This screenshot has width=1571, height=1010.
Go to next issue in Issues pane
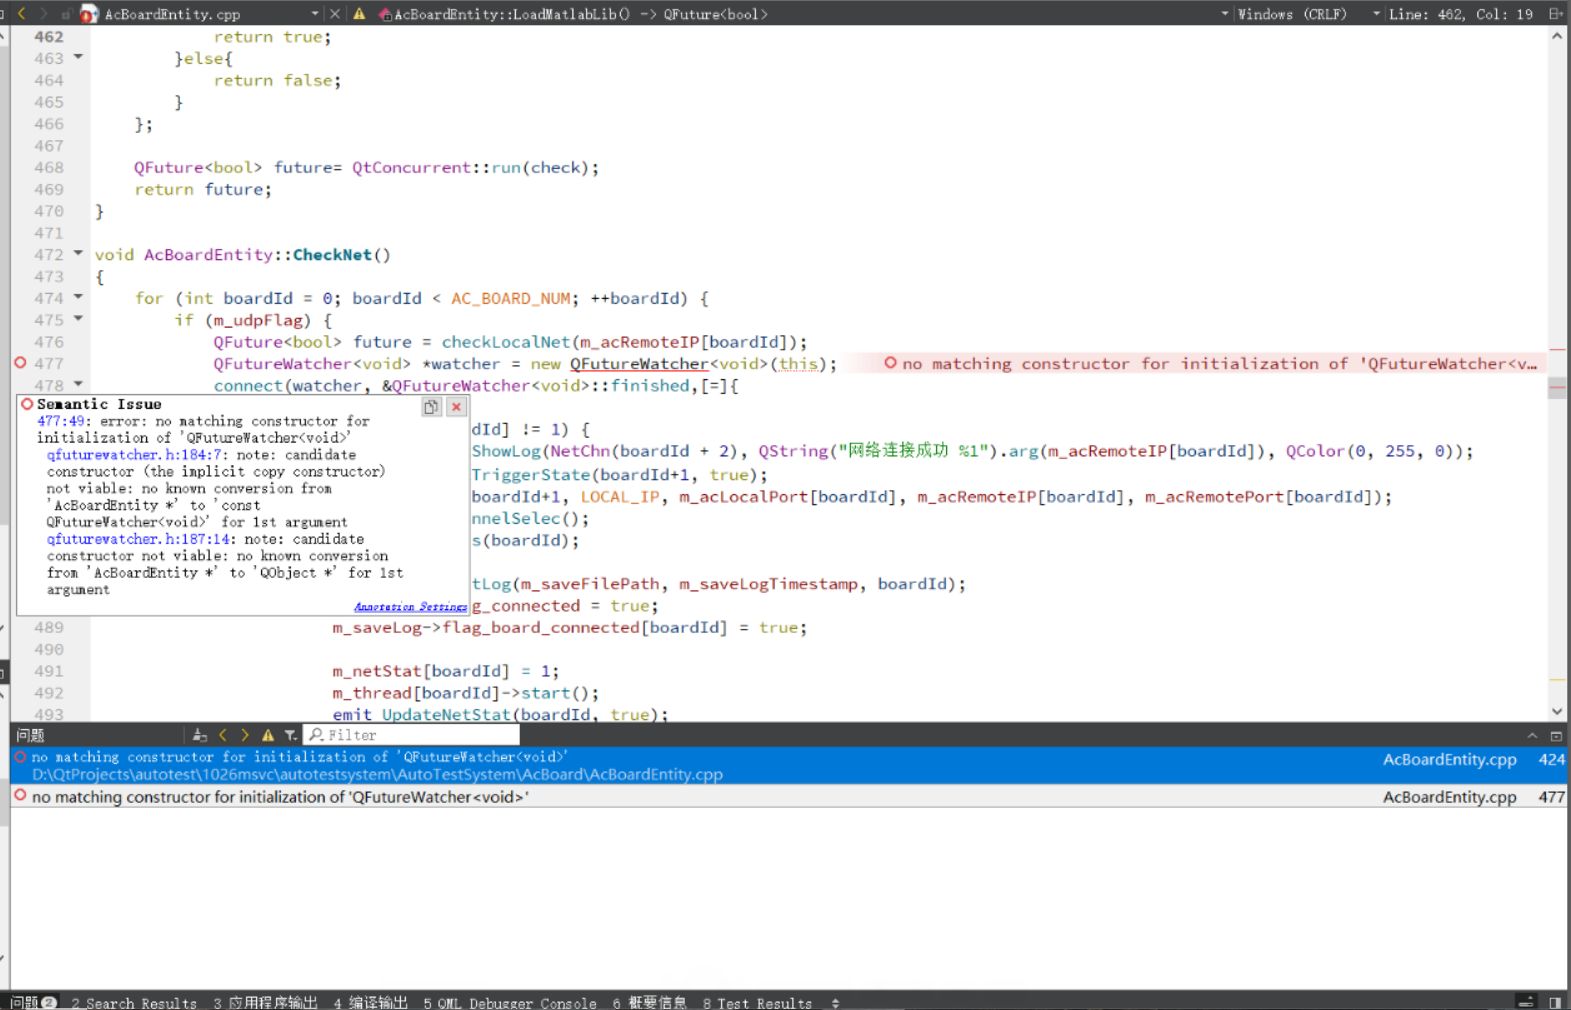[x=245, y=735]
